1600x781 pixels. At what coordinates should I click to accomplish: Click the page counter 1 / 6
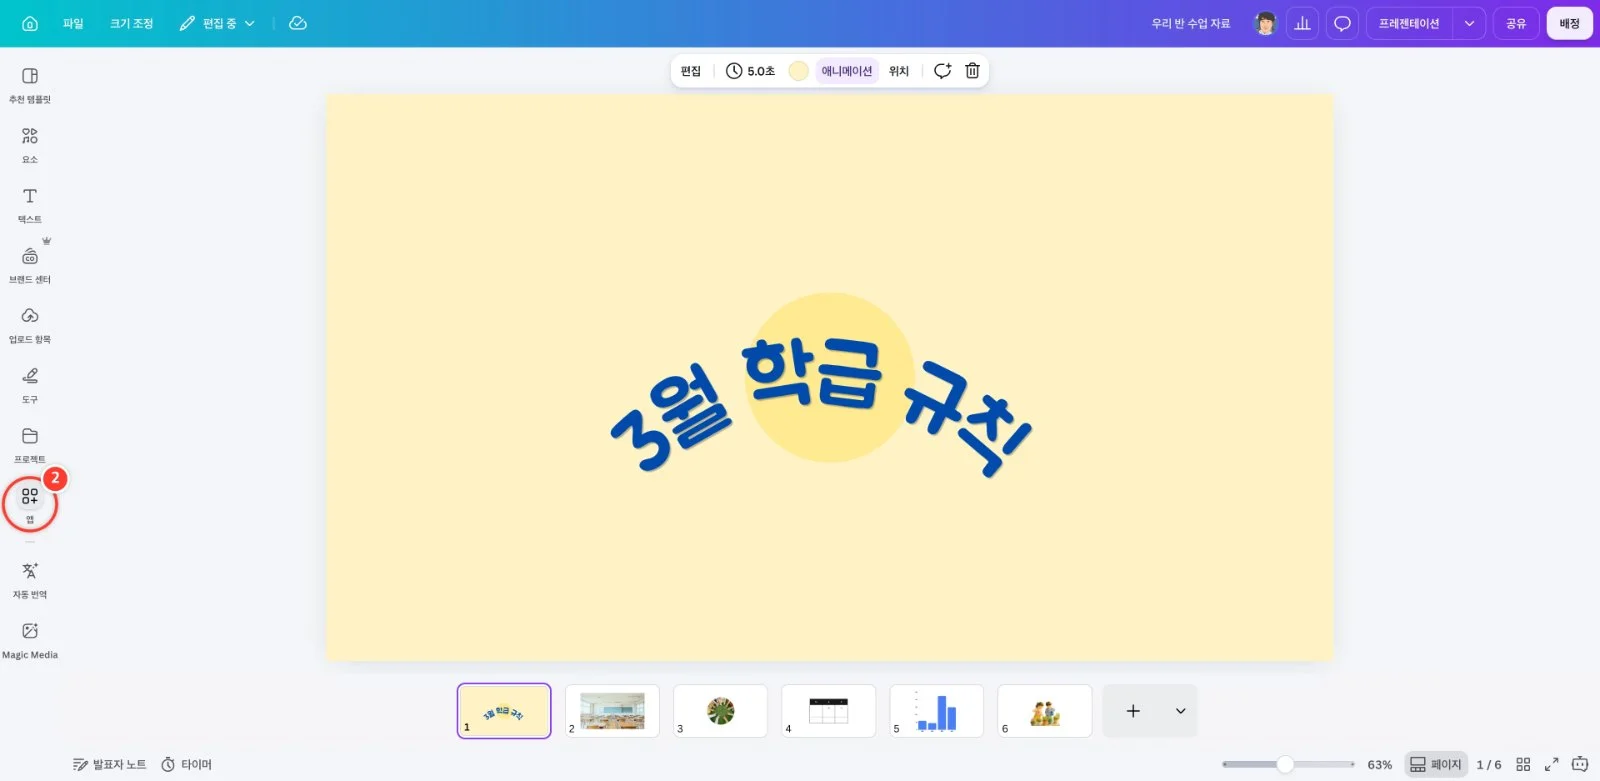click(1489, 764)
